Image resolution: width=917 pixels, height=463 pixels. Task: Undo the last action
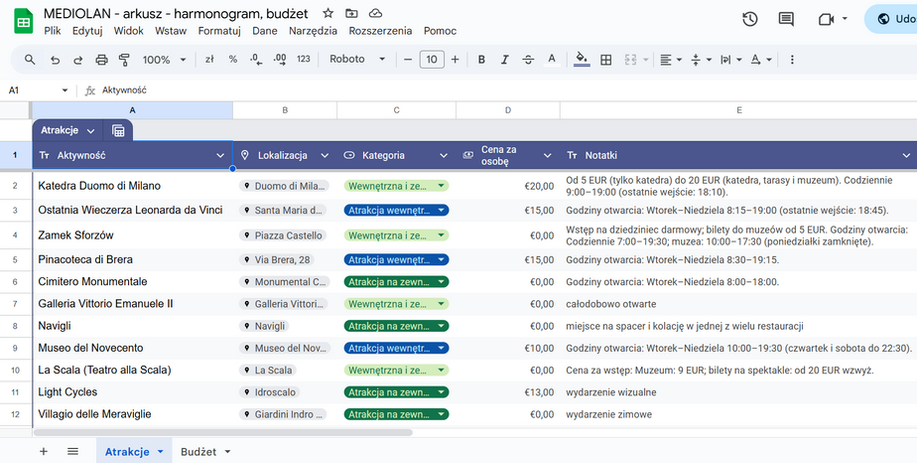[55, 60]
